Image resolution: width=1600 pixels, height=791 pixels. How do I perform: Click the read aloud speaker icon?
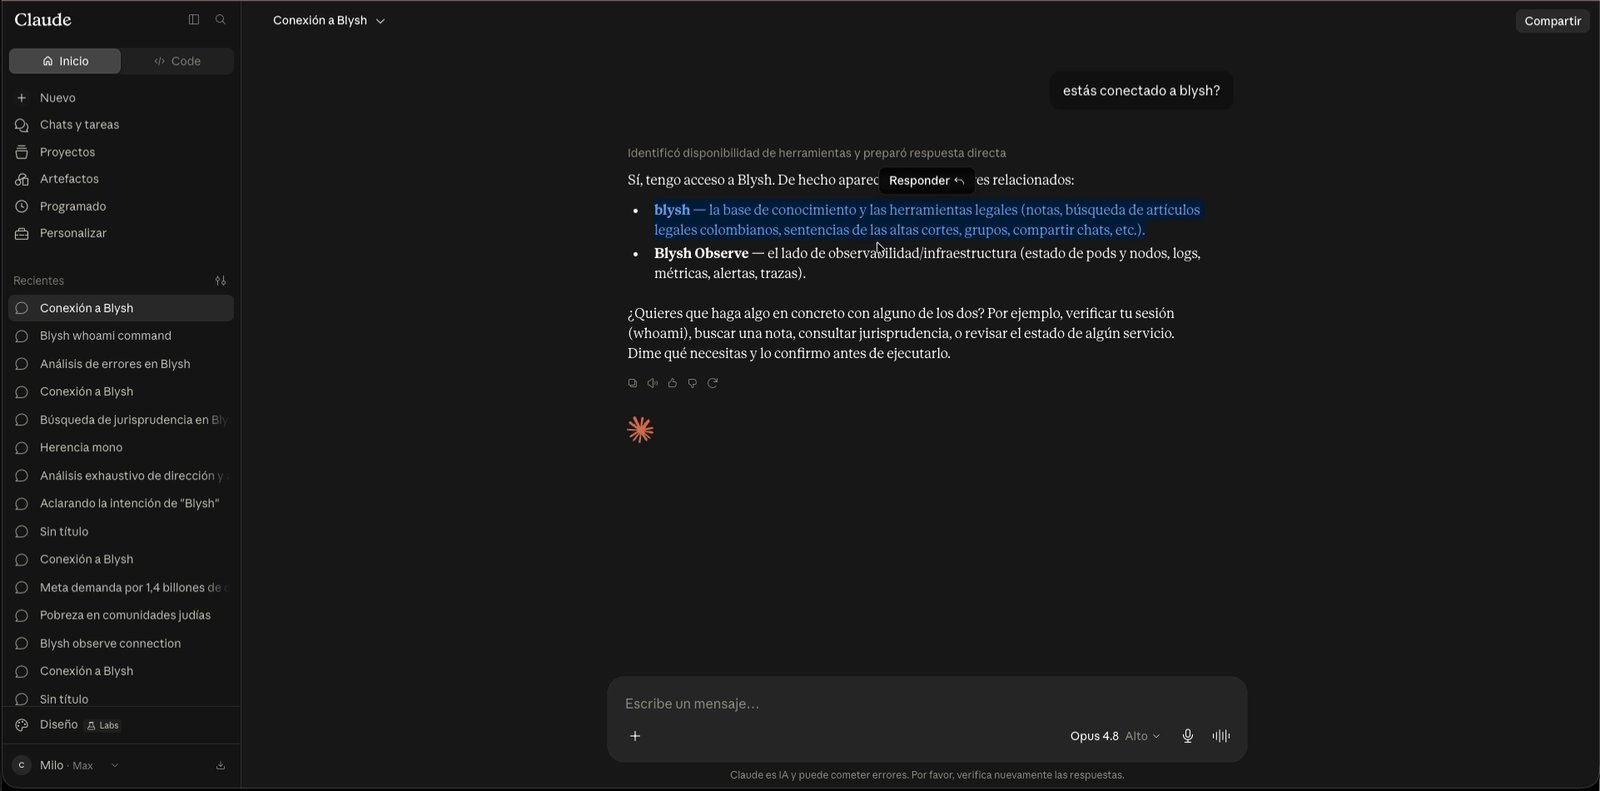point(652,383)
